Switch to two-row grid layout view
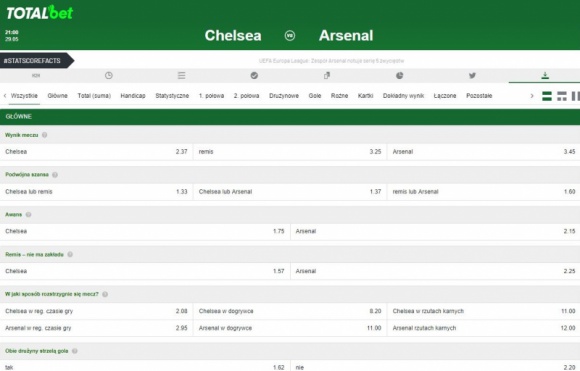580x371 pixels. tap(562, 96)
